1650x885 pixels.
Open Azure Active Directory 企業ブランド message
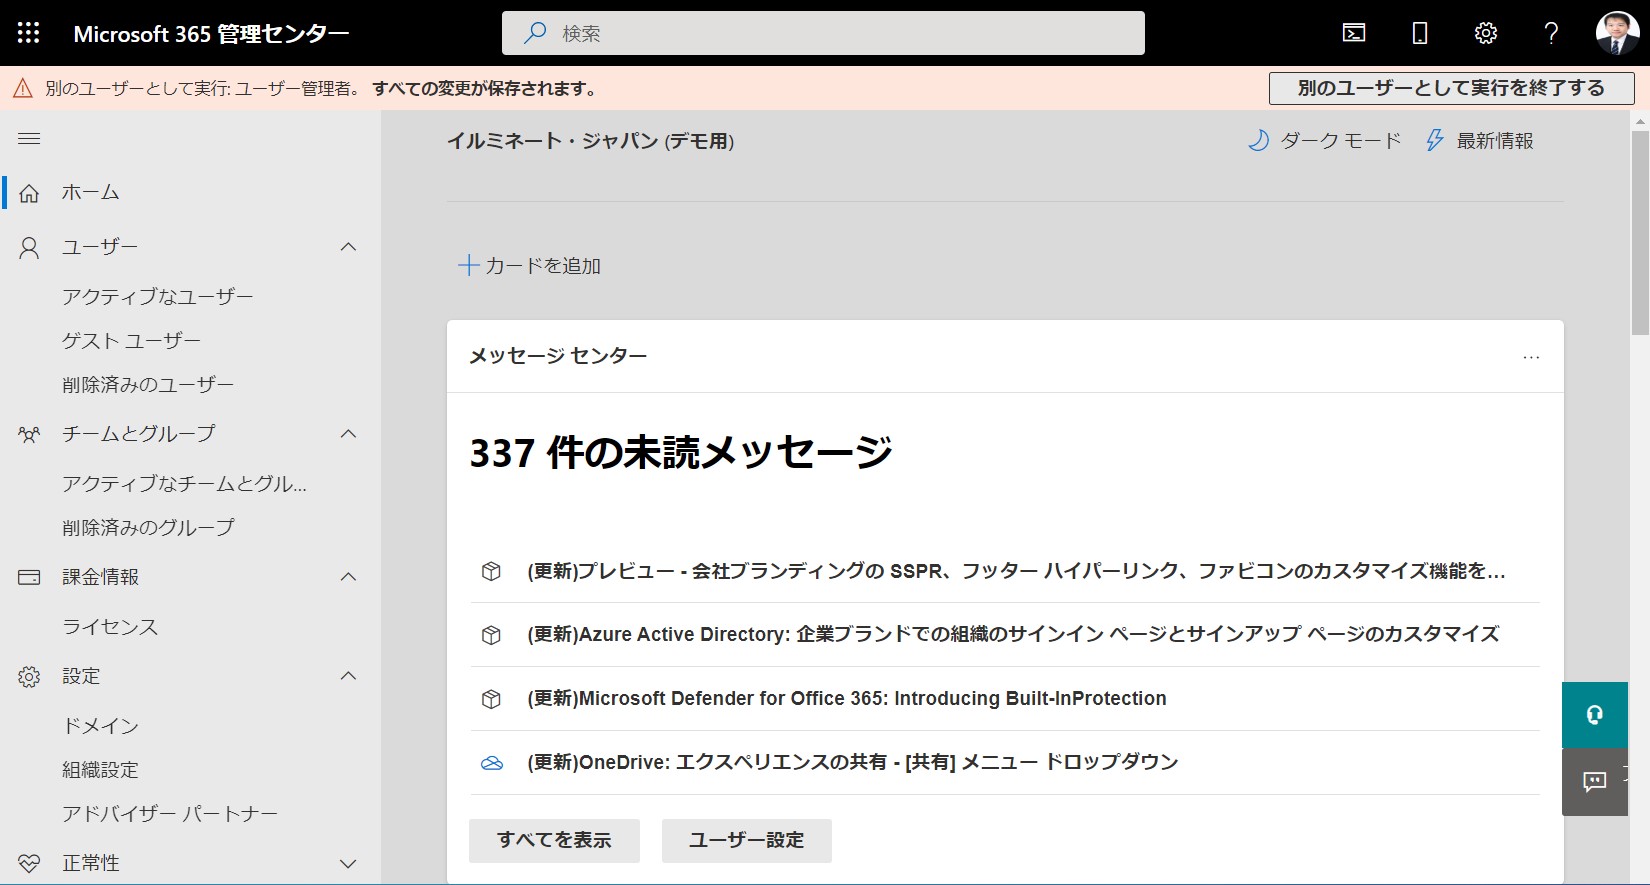pos(1013,635)
